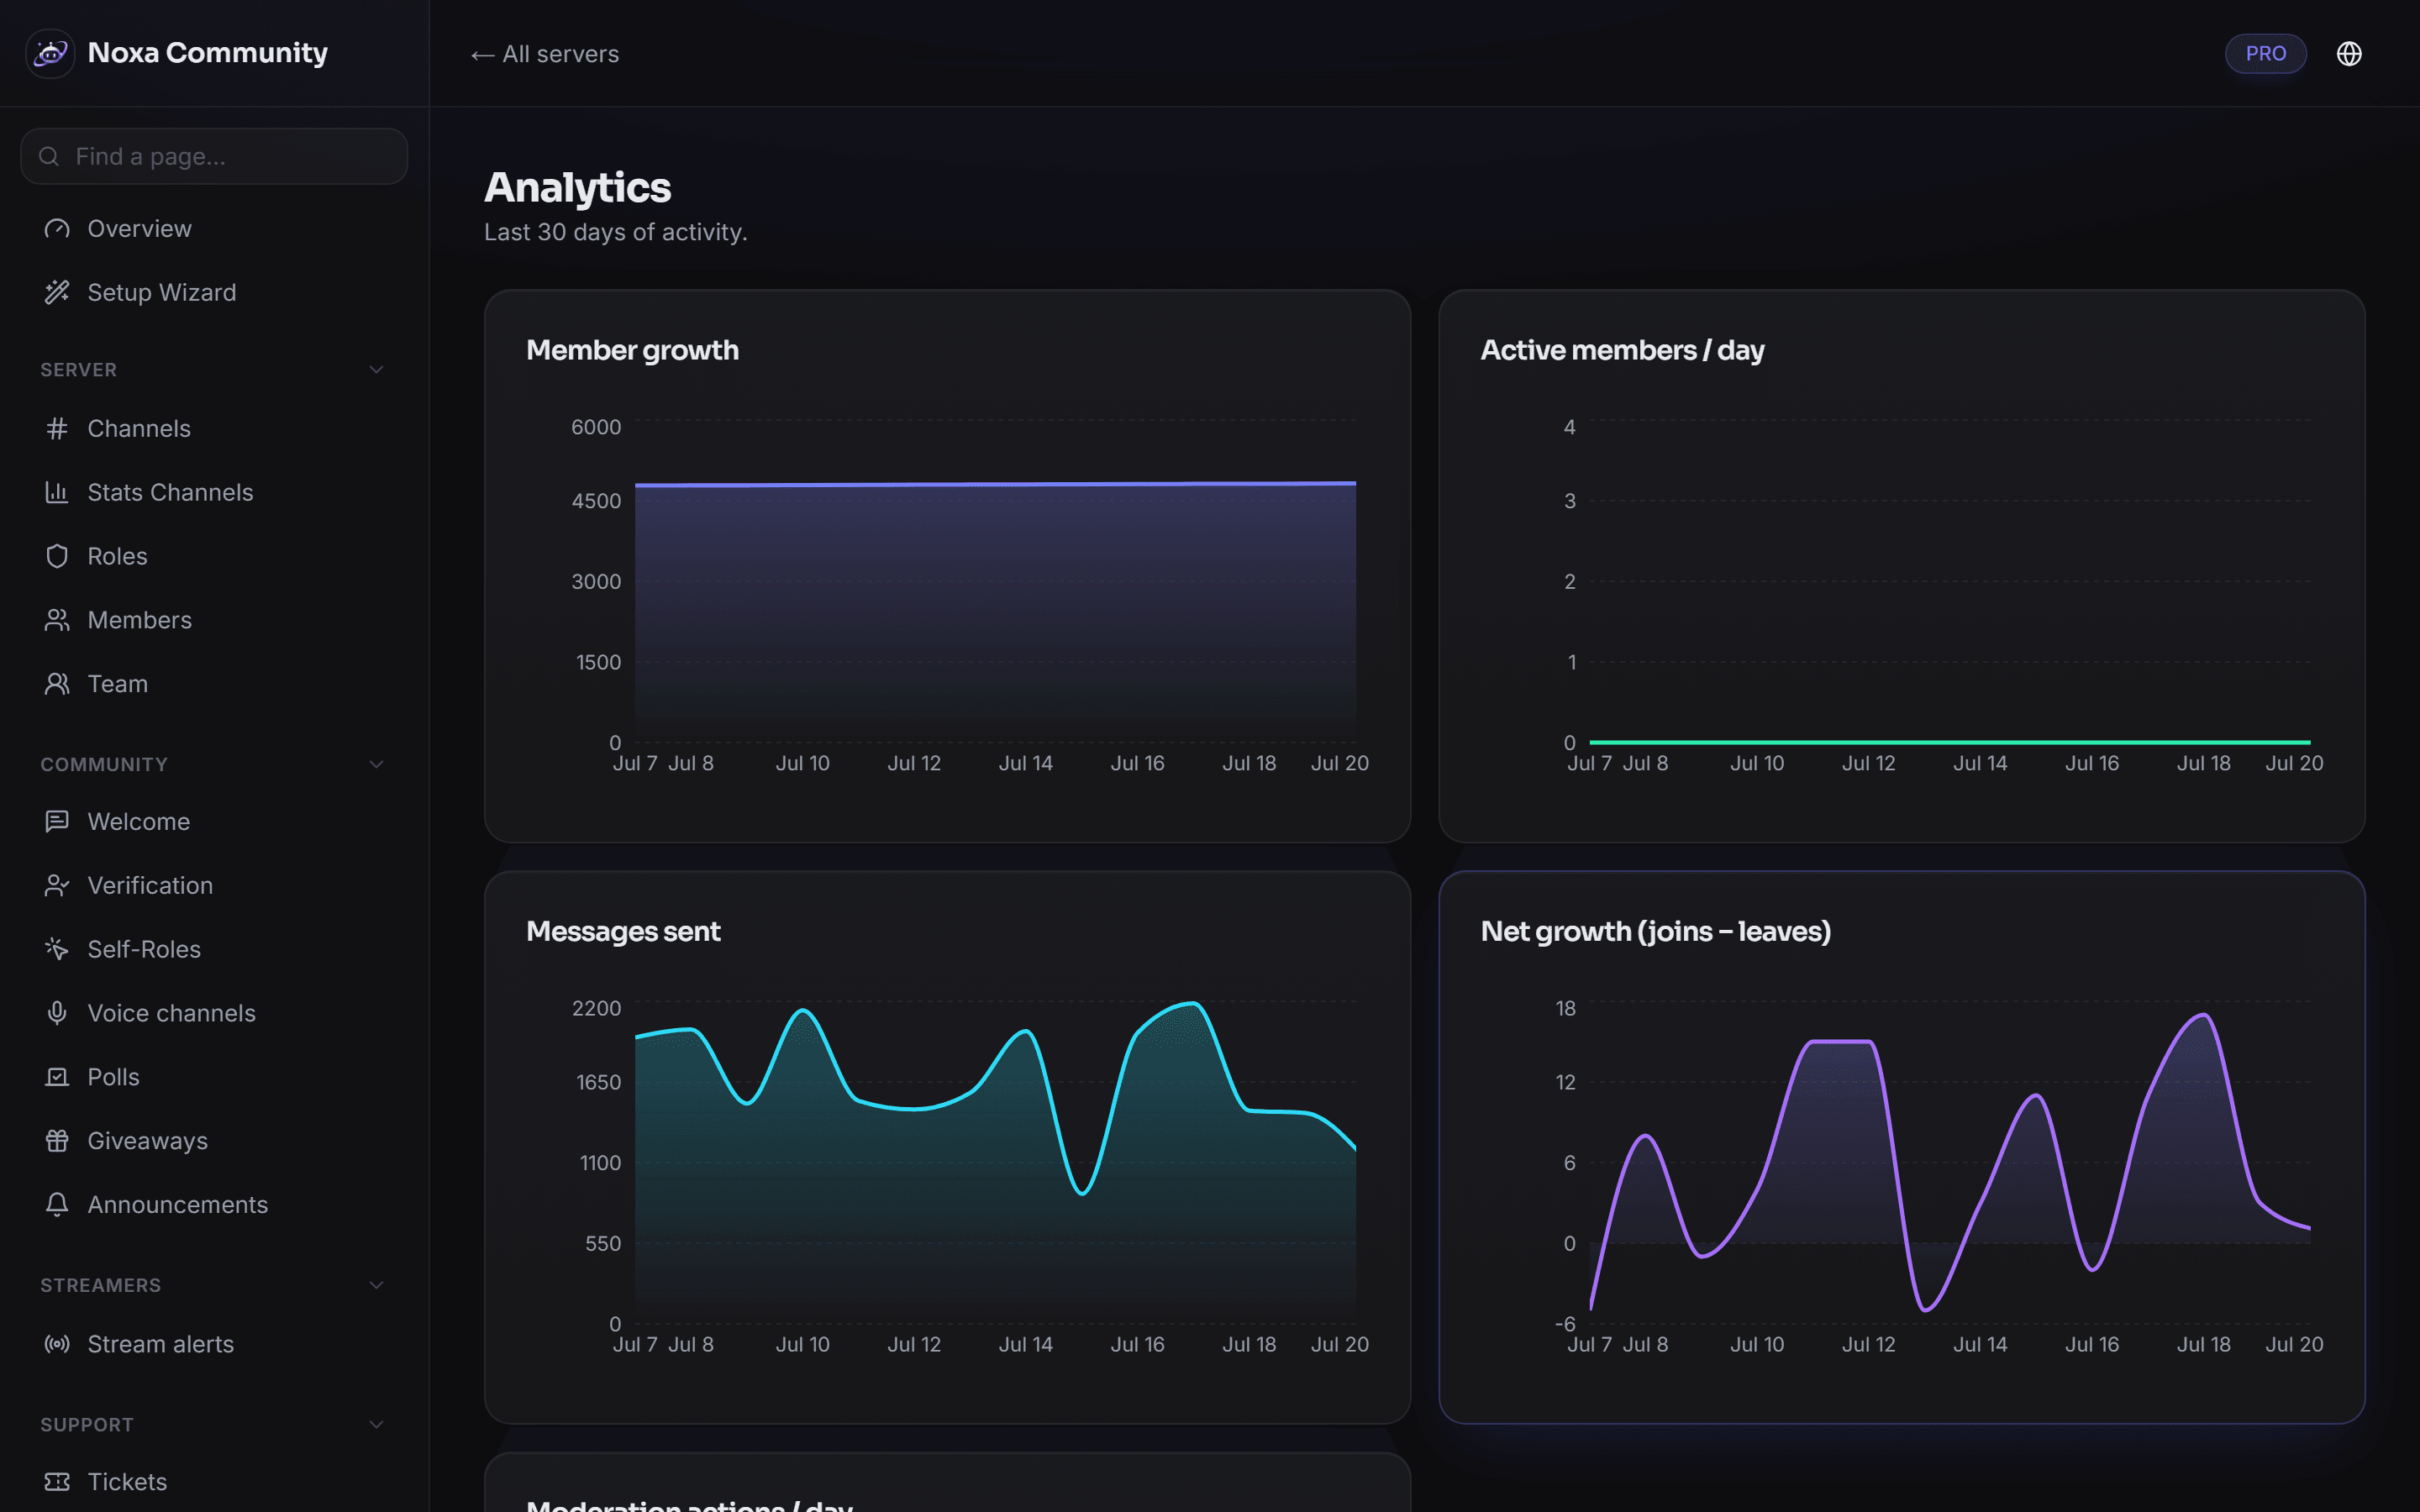
Task: Collapse the STREAMERS section chevron
Action: pos(376,1286)
